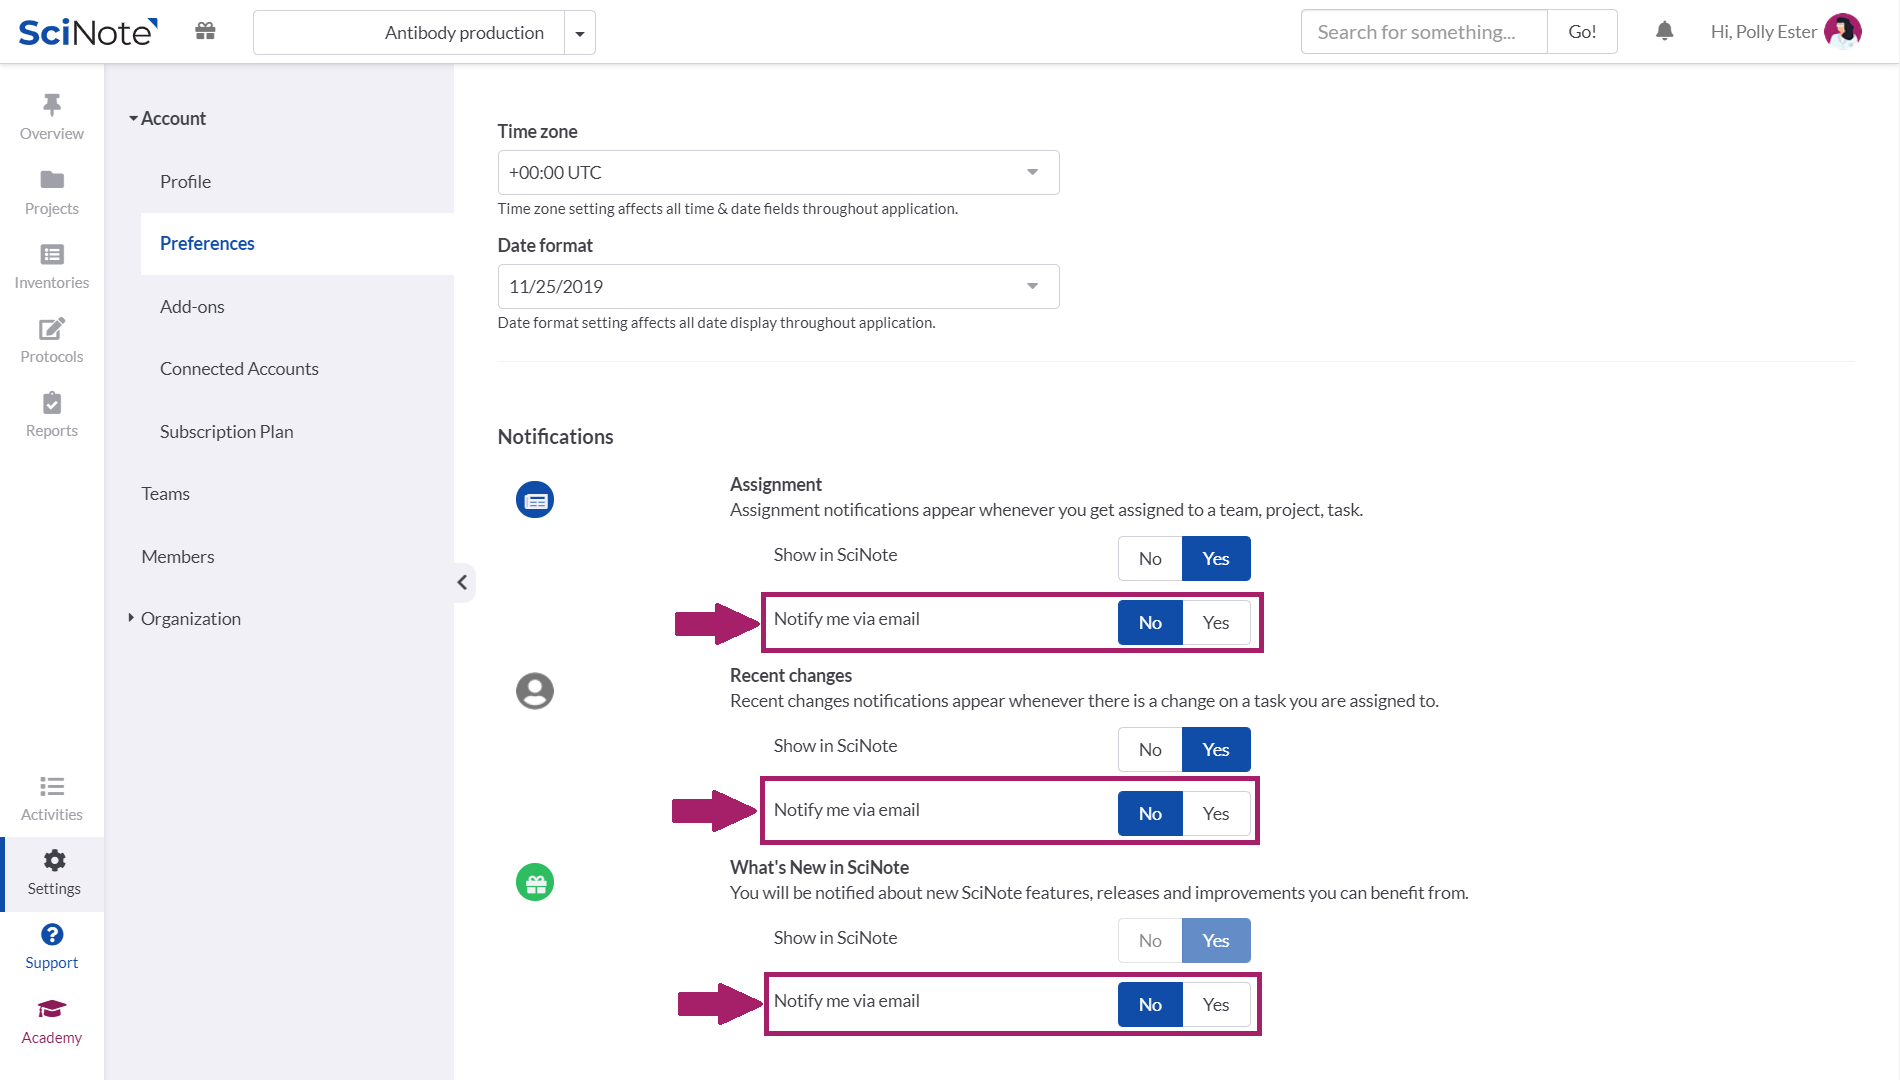Click the Assignment notification icon

pos(535,500)
